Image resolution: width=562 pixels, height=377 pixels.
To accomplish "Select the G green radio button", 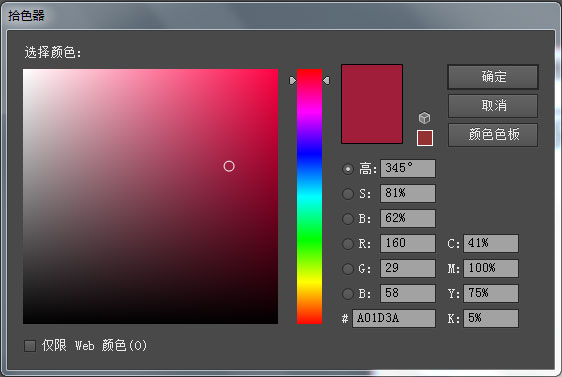I will 348,269.
